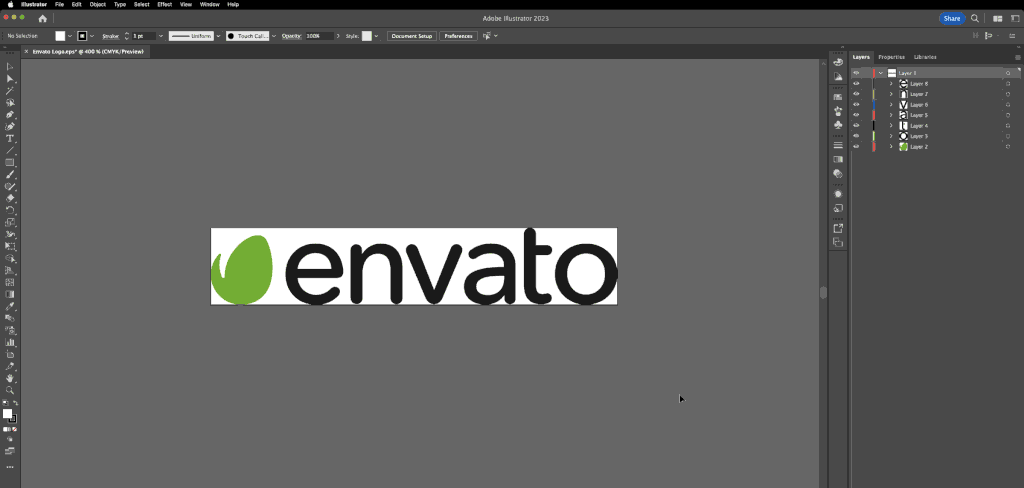1024x488 pixels.
Task: Toggle visibility of Layer 2
Action: pos(856,146)
